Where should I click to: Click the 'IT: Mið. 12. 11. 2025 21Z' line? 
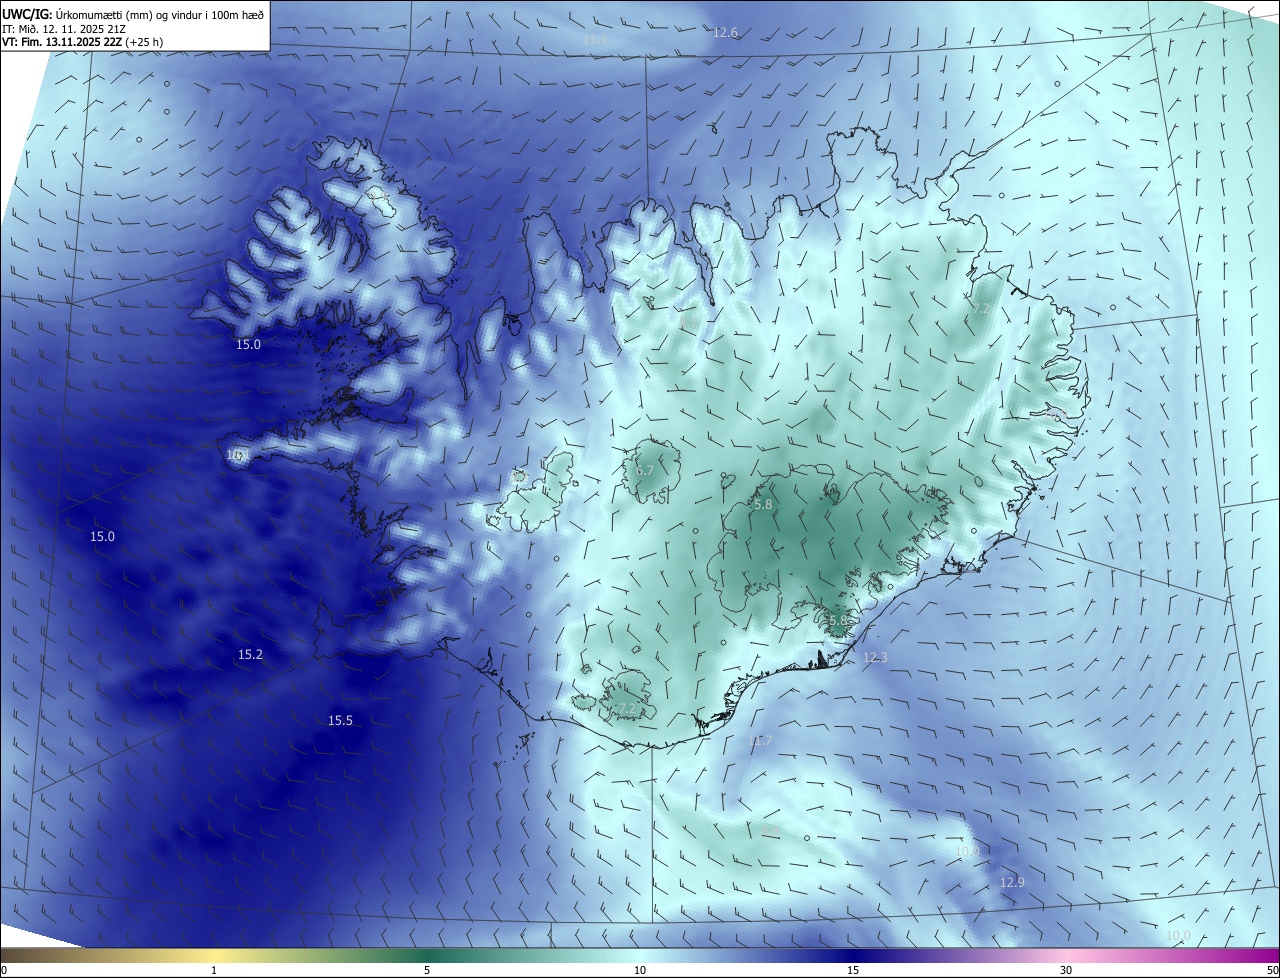tap(64, 29)
